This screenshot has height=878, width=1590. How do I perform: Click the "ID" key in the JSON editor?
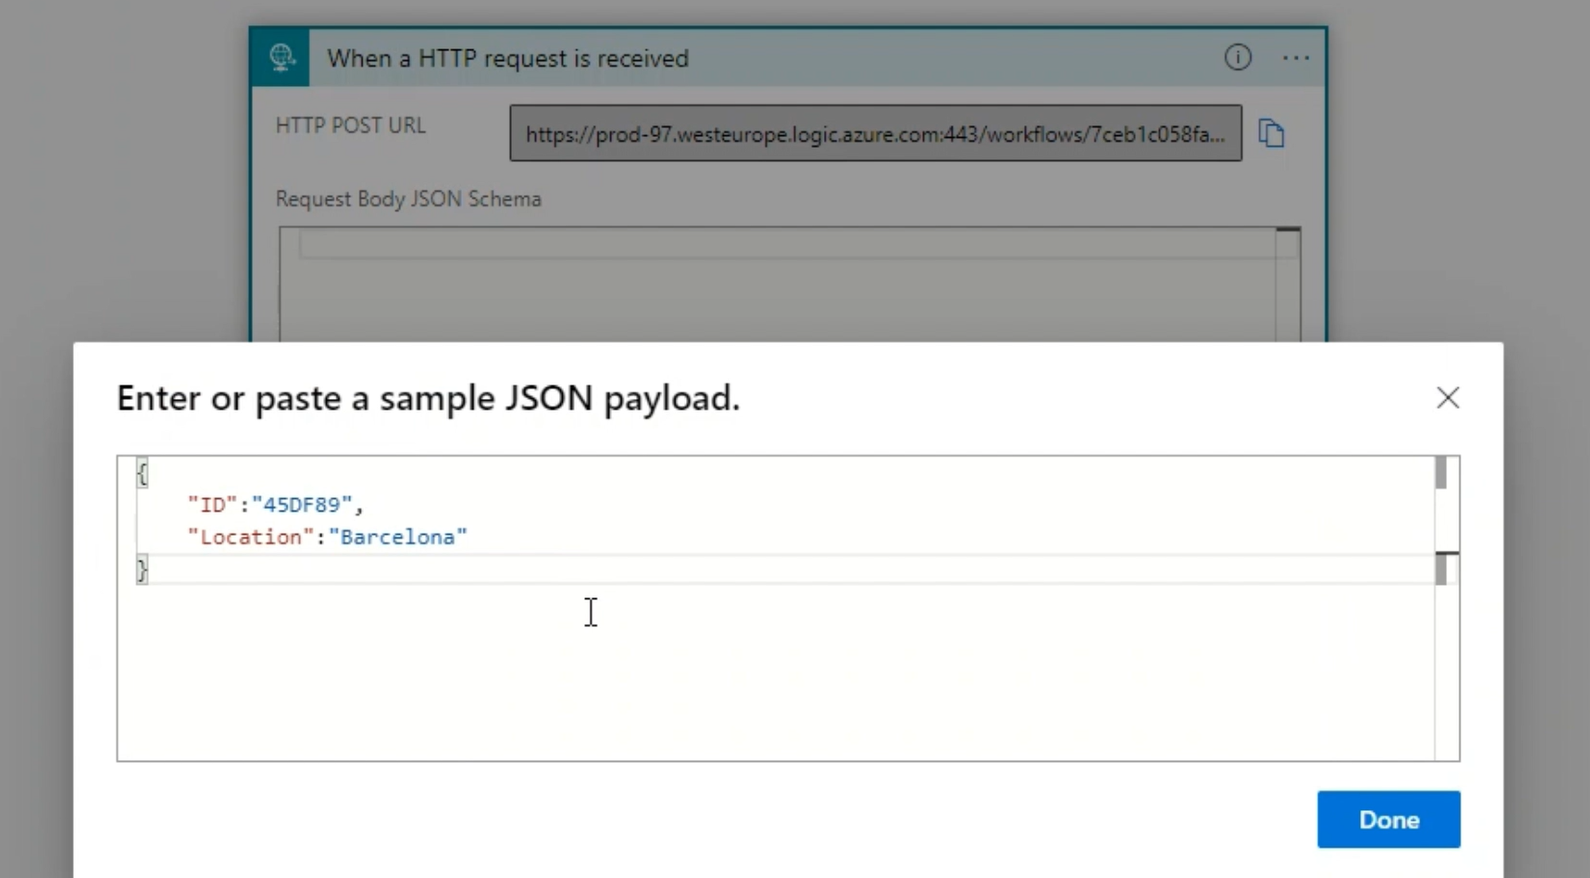click(212, 505)
